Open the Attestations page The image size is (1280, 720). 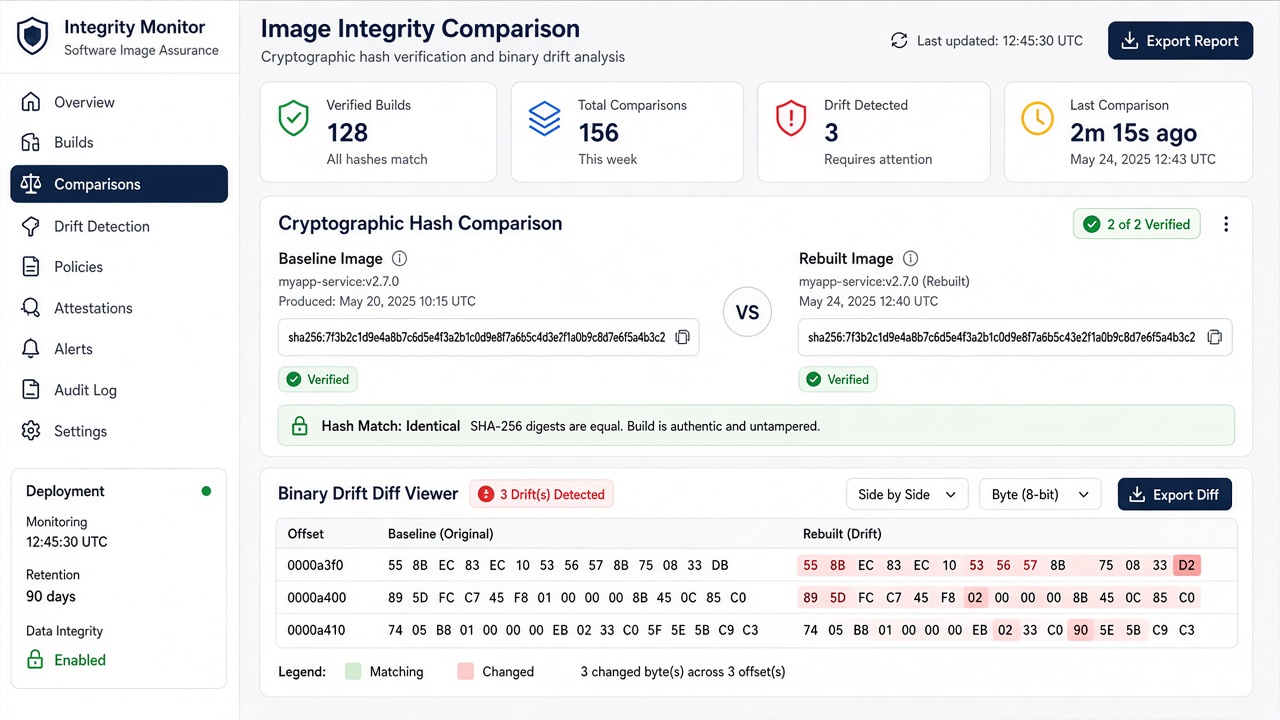119,308
